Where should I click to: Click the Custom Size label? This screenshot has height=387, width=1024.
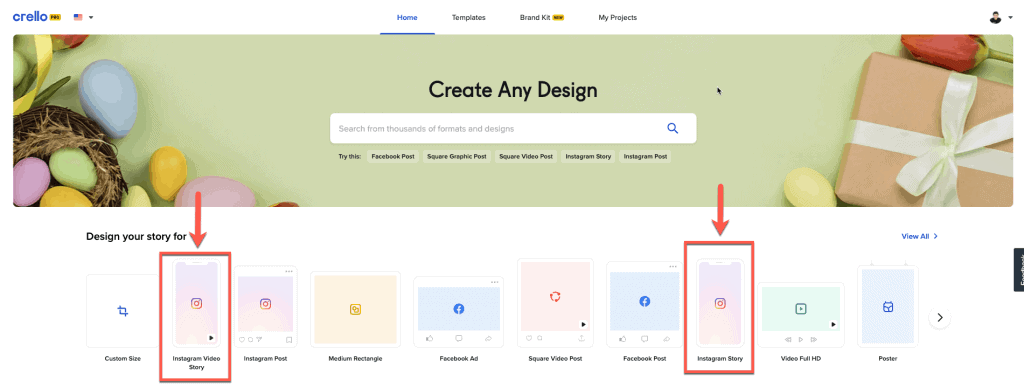pos(123,359)
